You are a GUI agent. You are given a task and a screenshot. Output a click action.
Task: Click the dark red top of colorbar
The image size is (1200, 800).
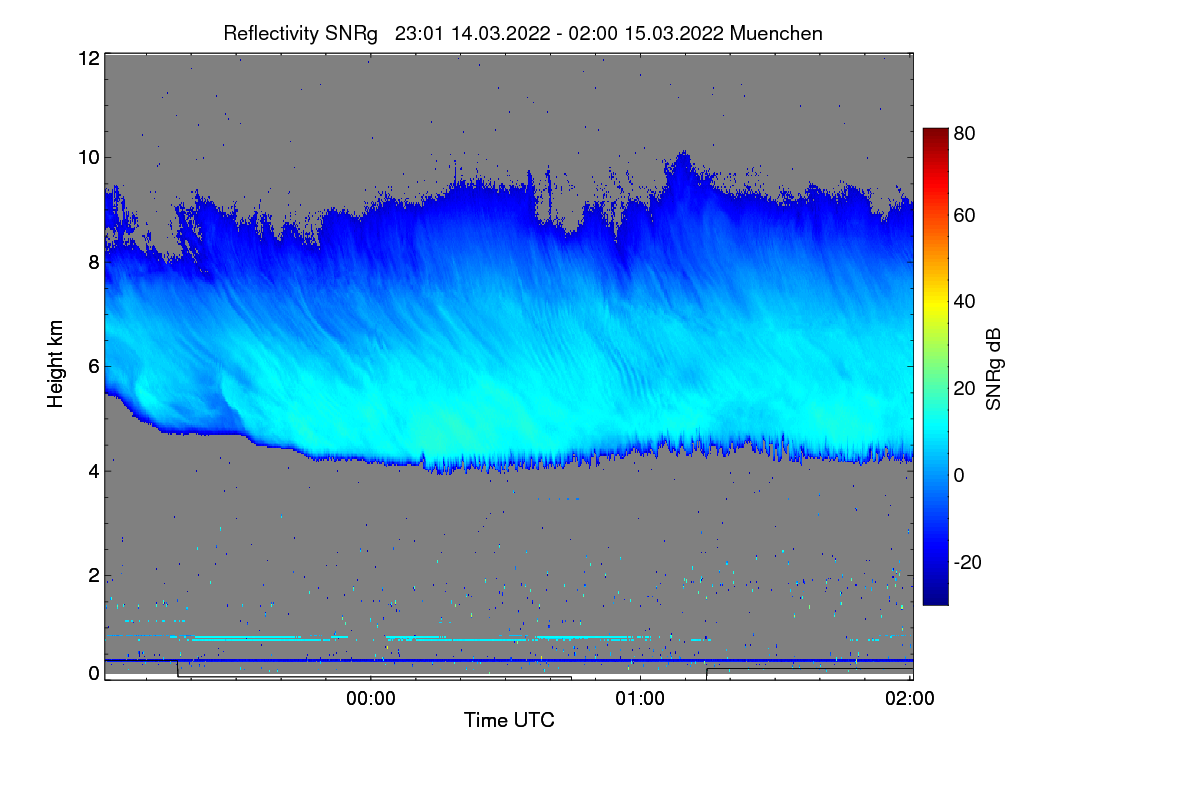[x=935, y=134]
